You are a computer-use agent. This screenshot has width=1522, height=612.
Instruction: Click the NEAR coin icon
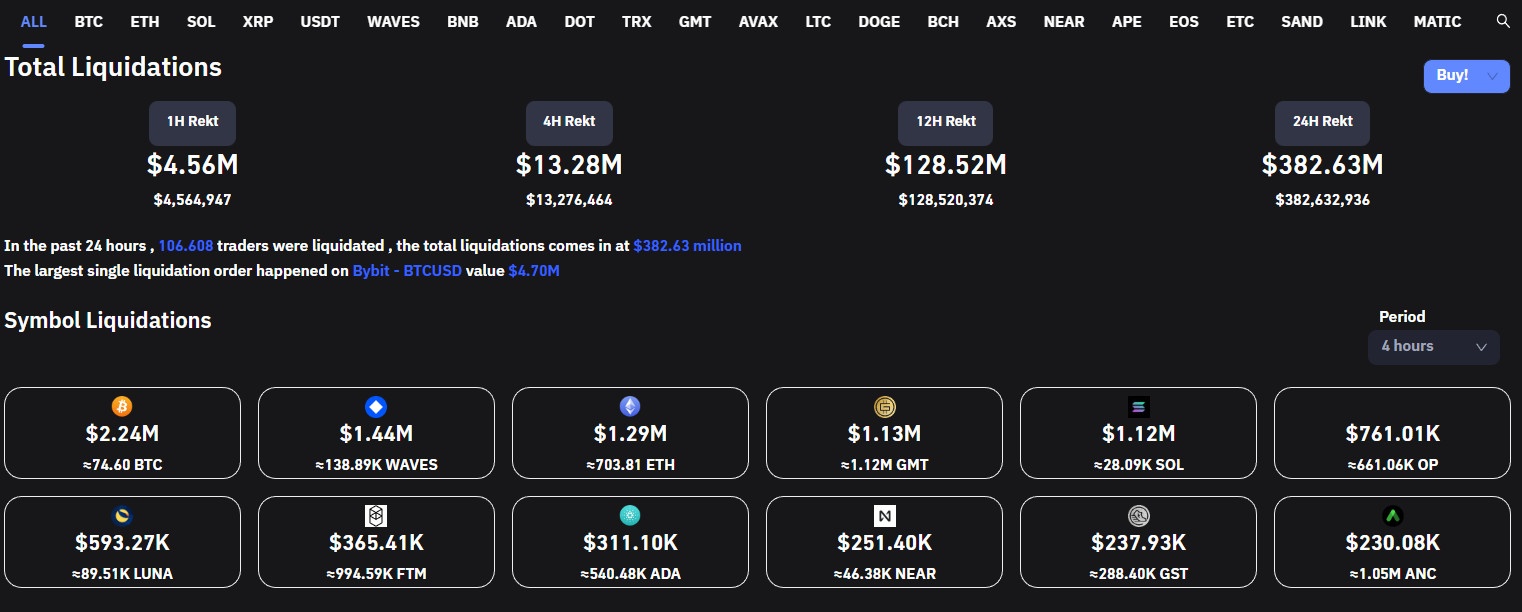click(x=884, y=516)
